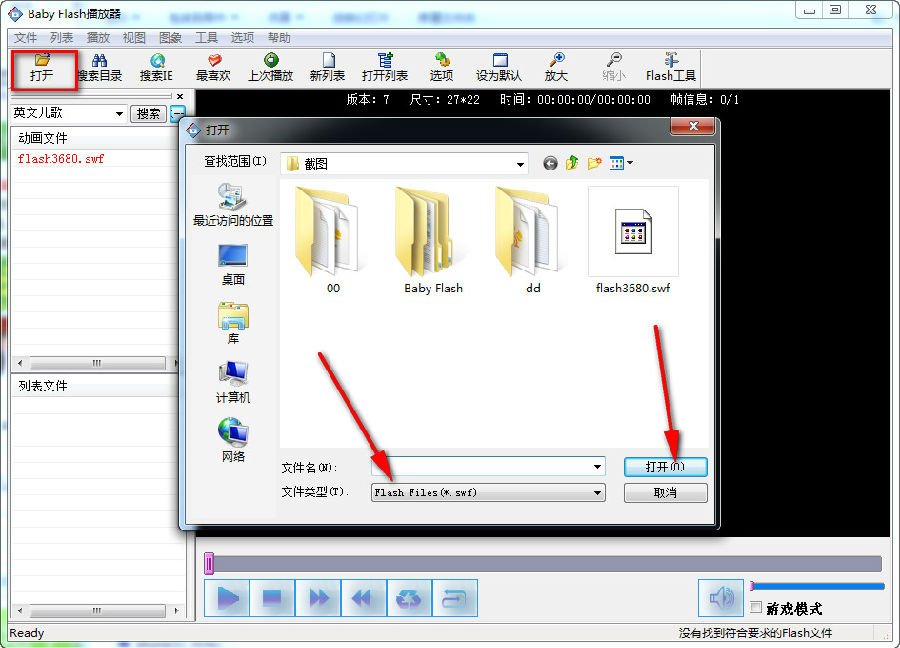
Task: Mute sound with the speaker button
Action: click(721, 597)
